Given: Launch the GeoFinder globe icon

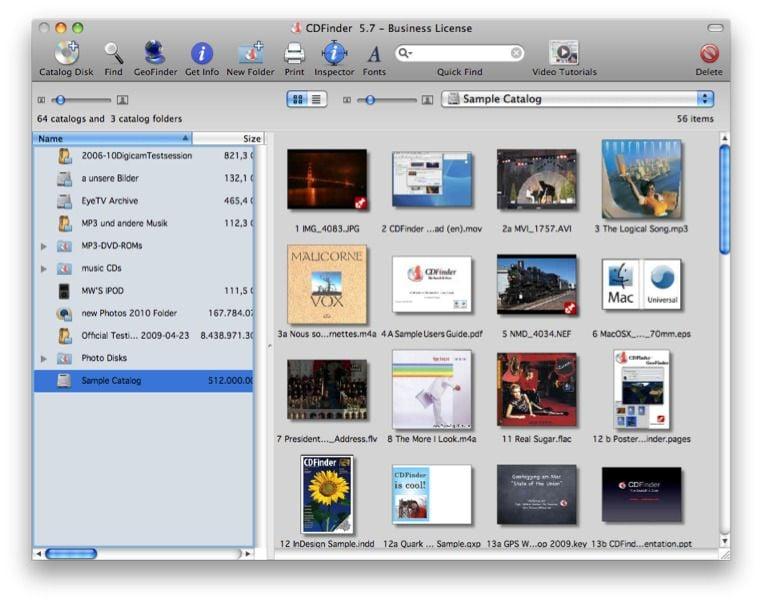Looking at the screenshot, I should [155, 52].
